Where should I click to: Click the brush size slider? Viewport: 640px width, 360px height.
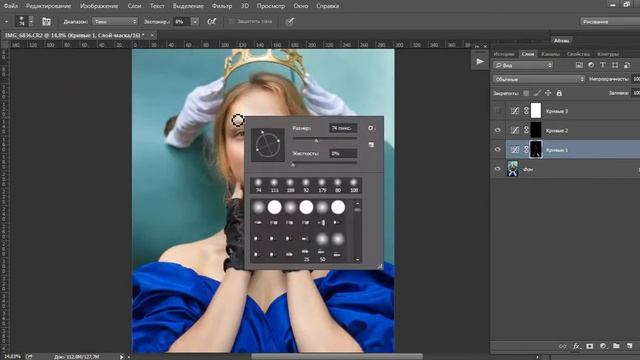pos(325,139)
